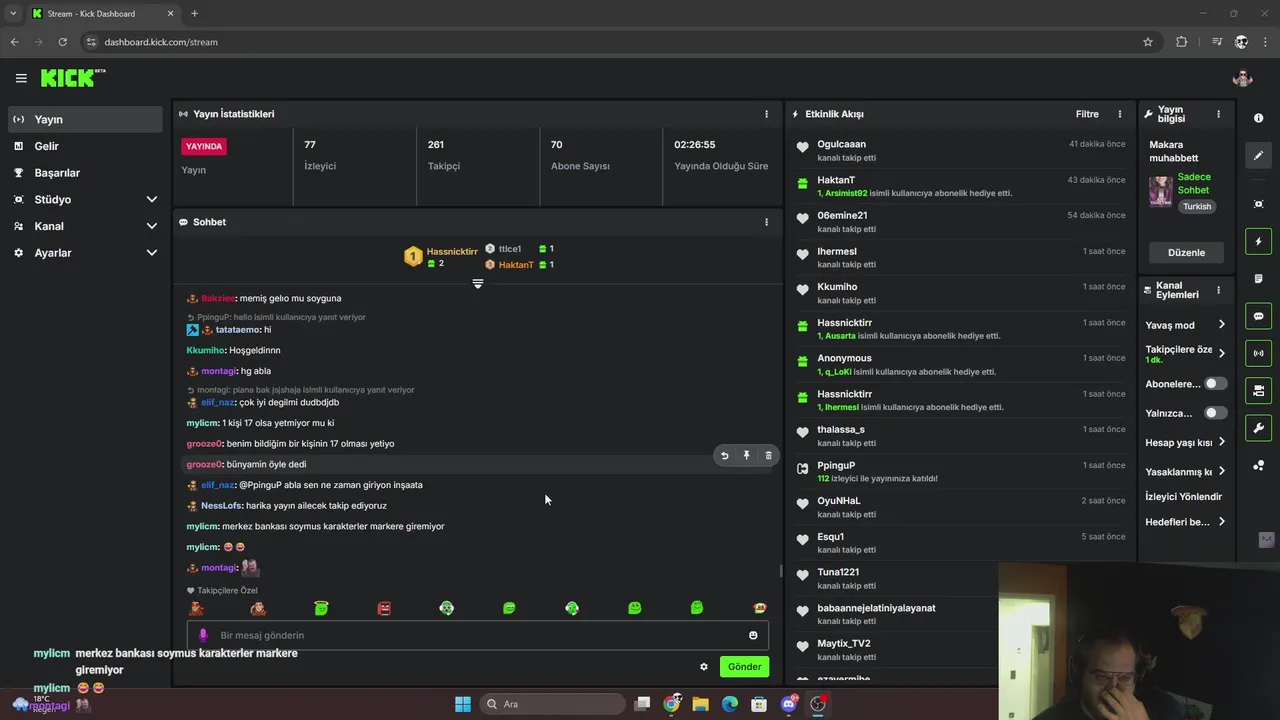Click the video camera icon in right rail
This screenshot has height=720, width=1280.
pyautogui.click(x=1258, y=391)
